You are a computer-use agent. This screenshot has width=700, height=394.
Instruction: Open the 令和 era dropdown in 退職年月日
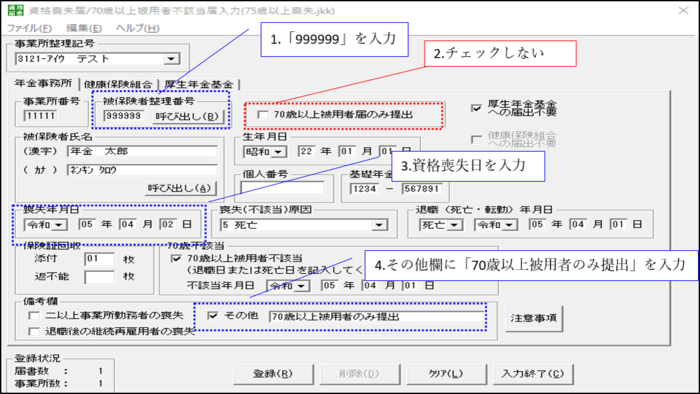[496, 225]
